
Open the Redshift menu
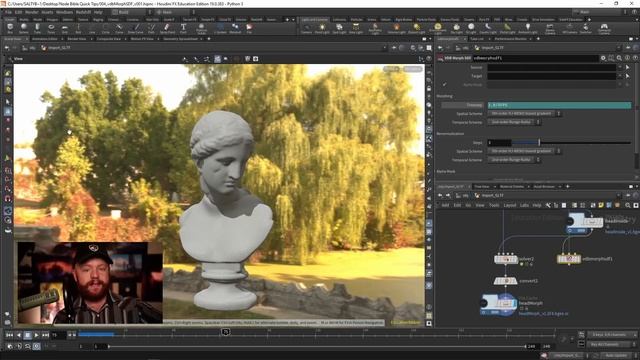click(83, 12)
